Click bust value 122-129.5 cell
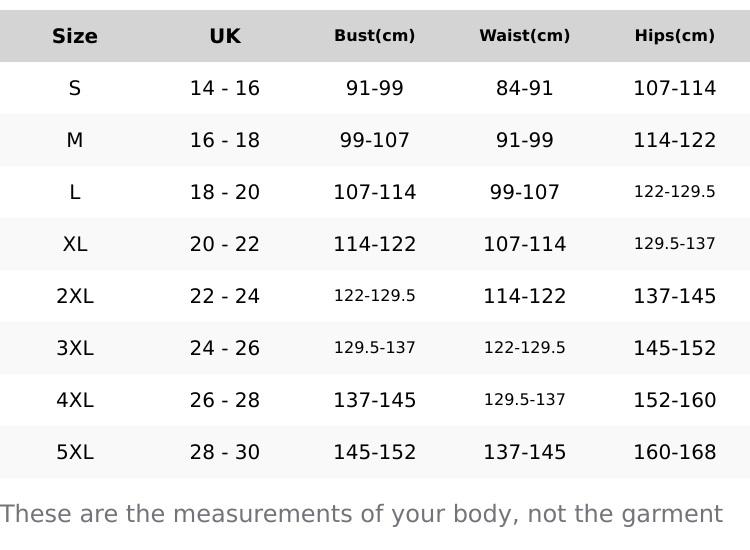Image resolution: width=750 pixels, height=550 pixels. [375, 296]
